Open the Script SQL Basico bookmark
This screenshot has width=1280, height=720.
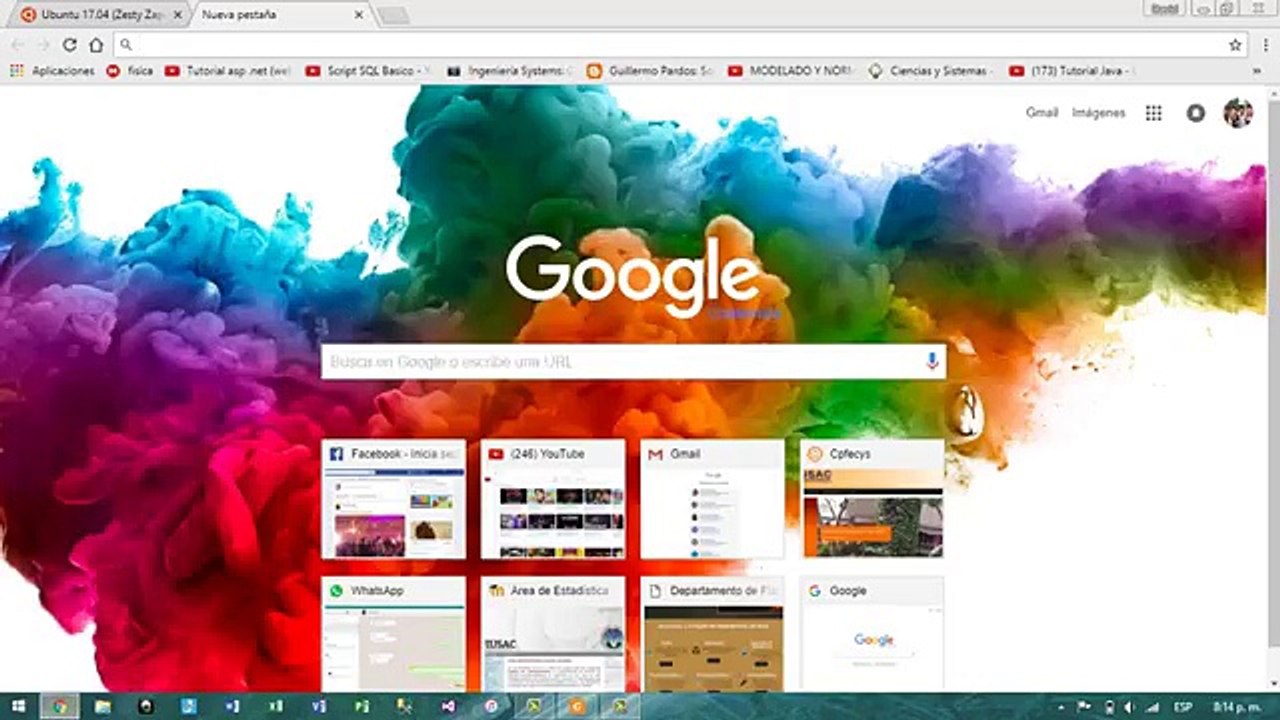pos(368,71)
